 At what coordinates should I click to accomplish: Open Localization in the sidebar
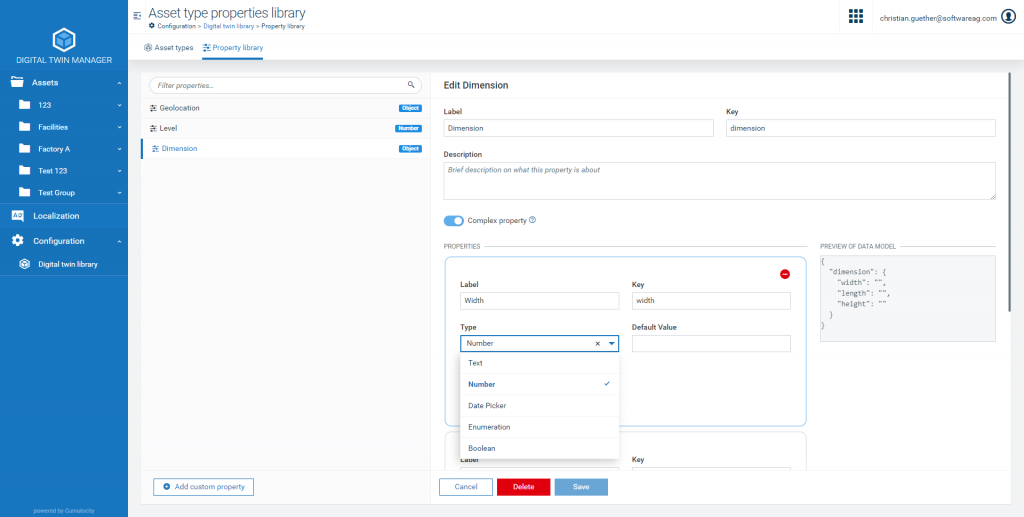56,216
